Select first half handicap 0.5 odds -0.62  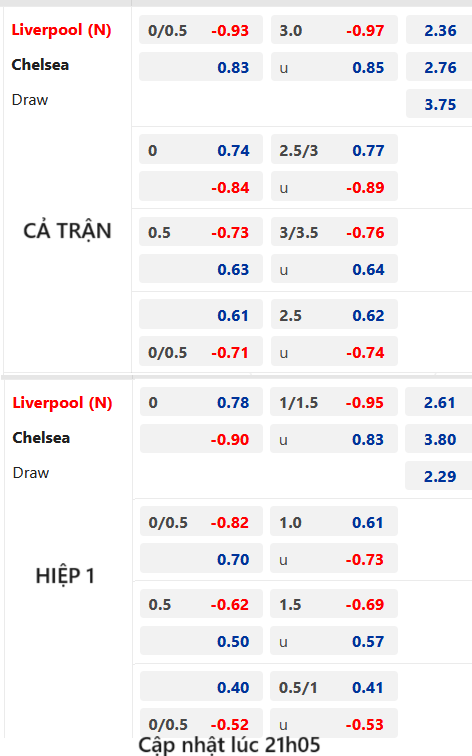pos(202,604)
